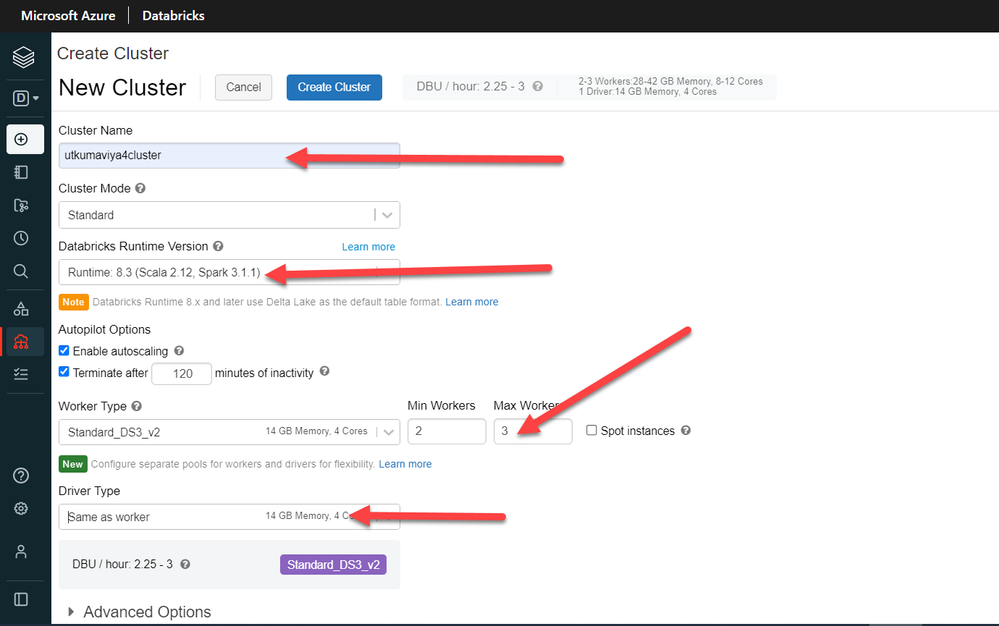The width and height of the screenshot is (999, 626).
Task: Click the Cluster Name input field
Action: (229, 155)
